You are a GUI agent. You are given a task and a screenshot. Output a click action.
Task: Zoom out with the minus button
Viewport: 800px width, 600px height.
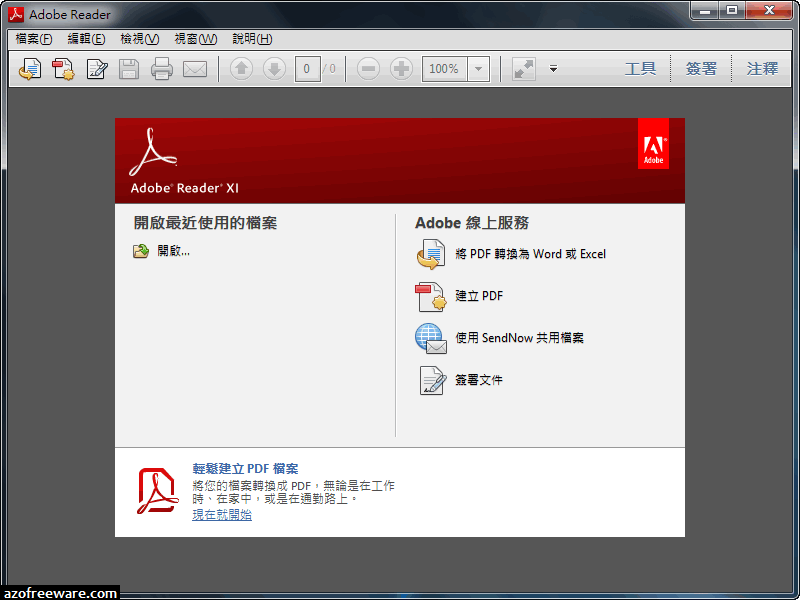pyautogui.click(x=368, y=69)
